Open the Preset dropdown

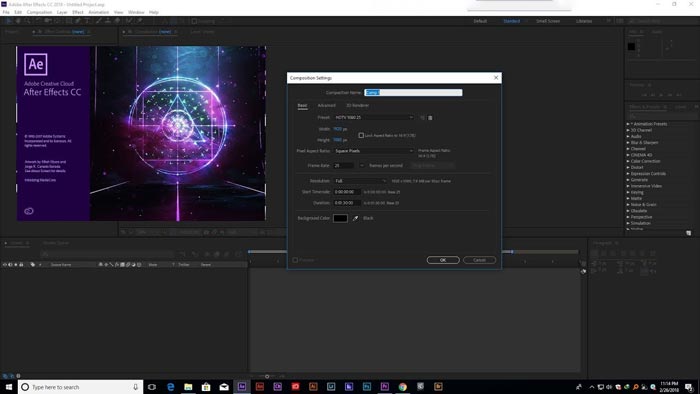[374, 117]
